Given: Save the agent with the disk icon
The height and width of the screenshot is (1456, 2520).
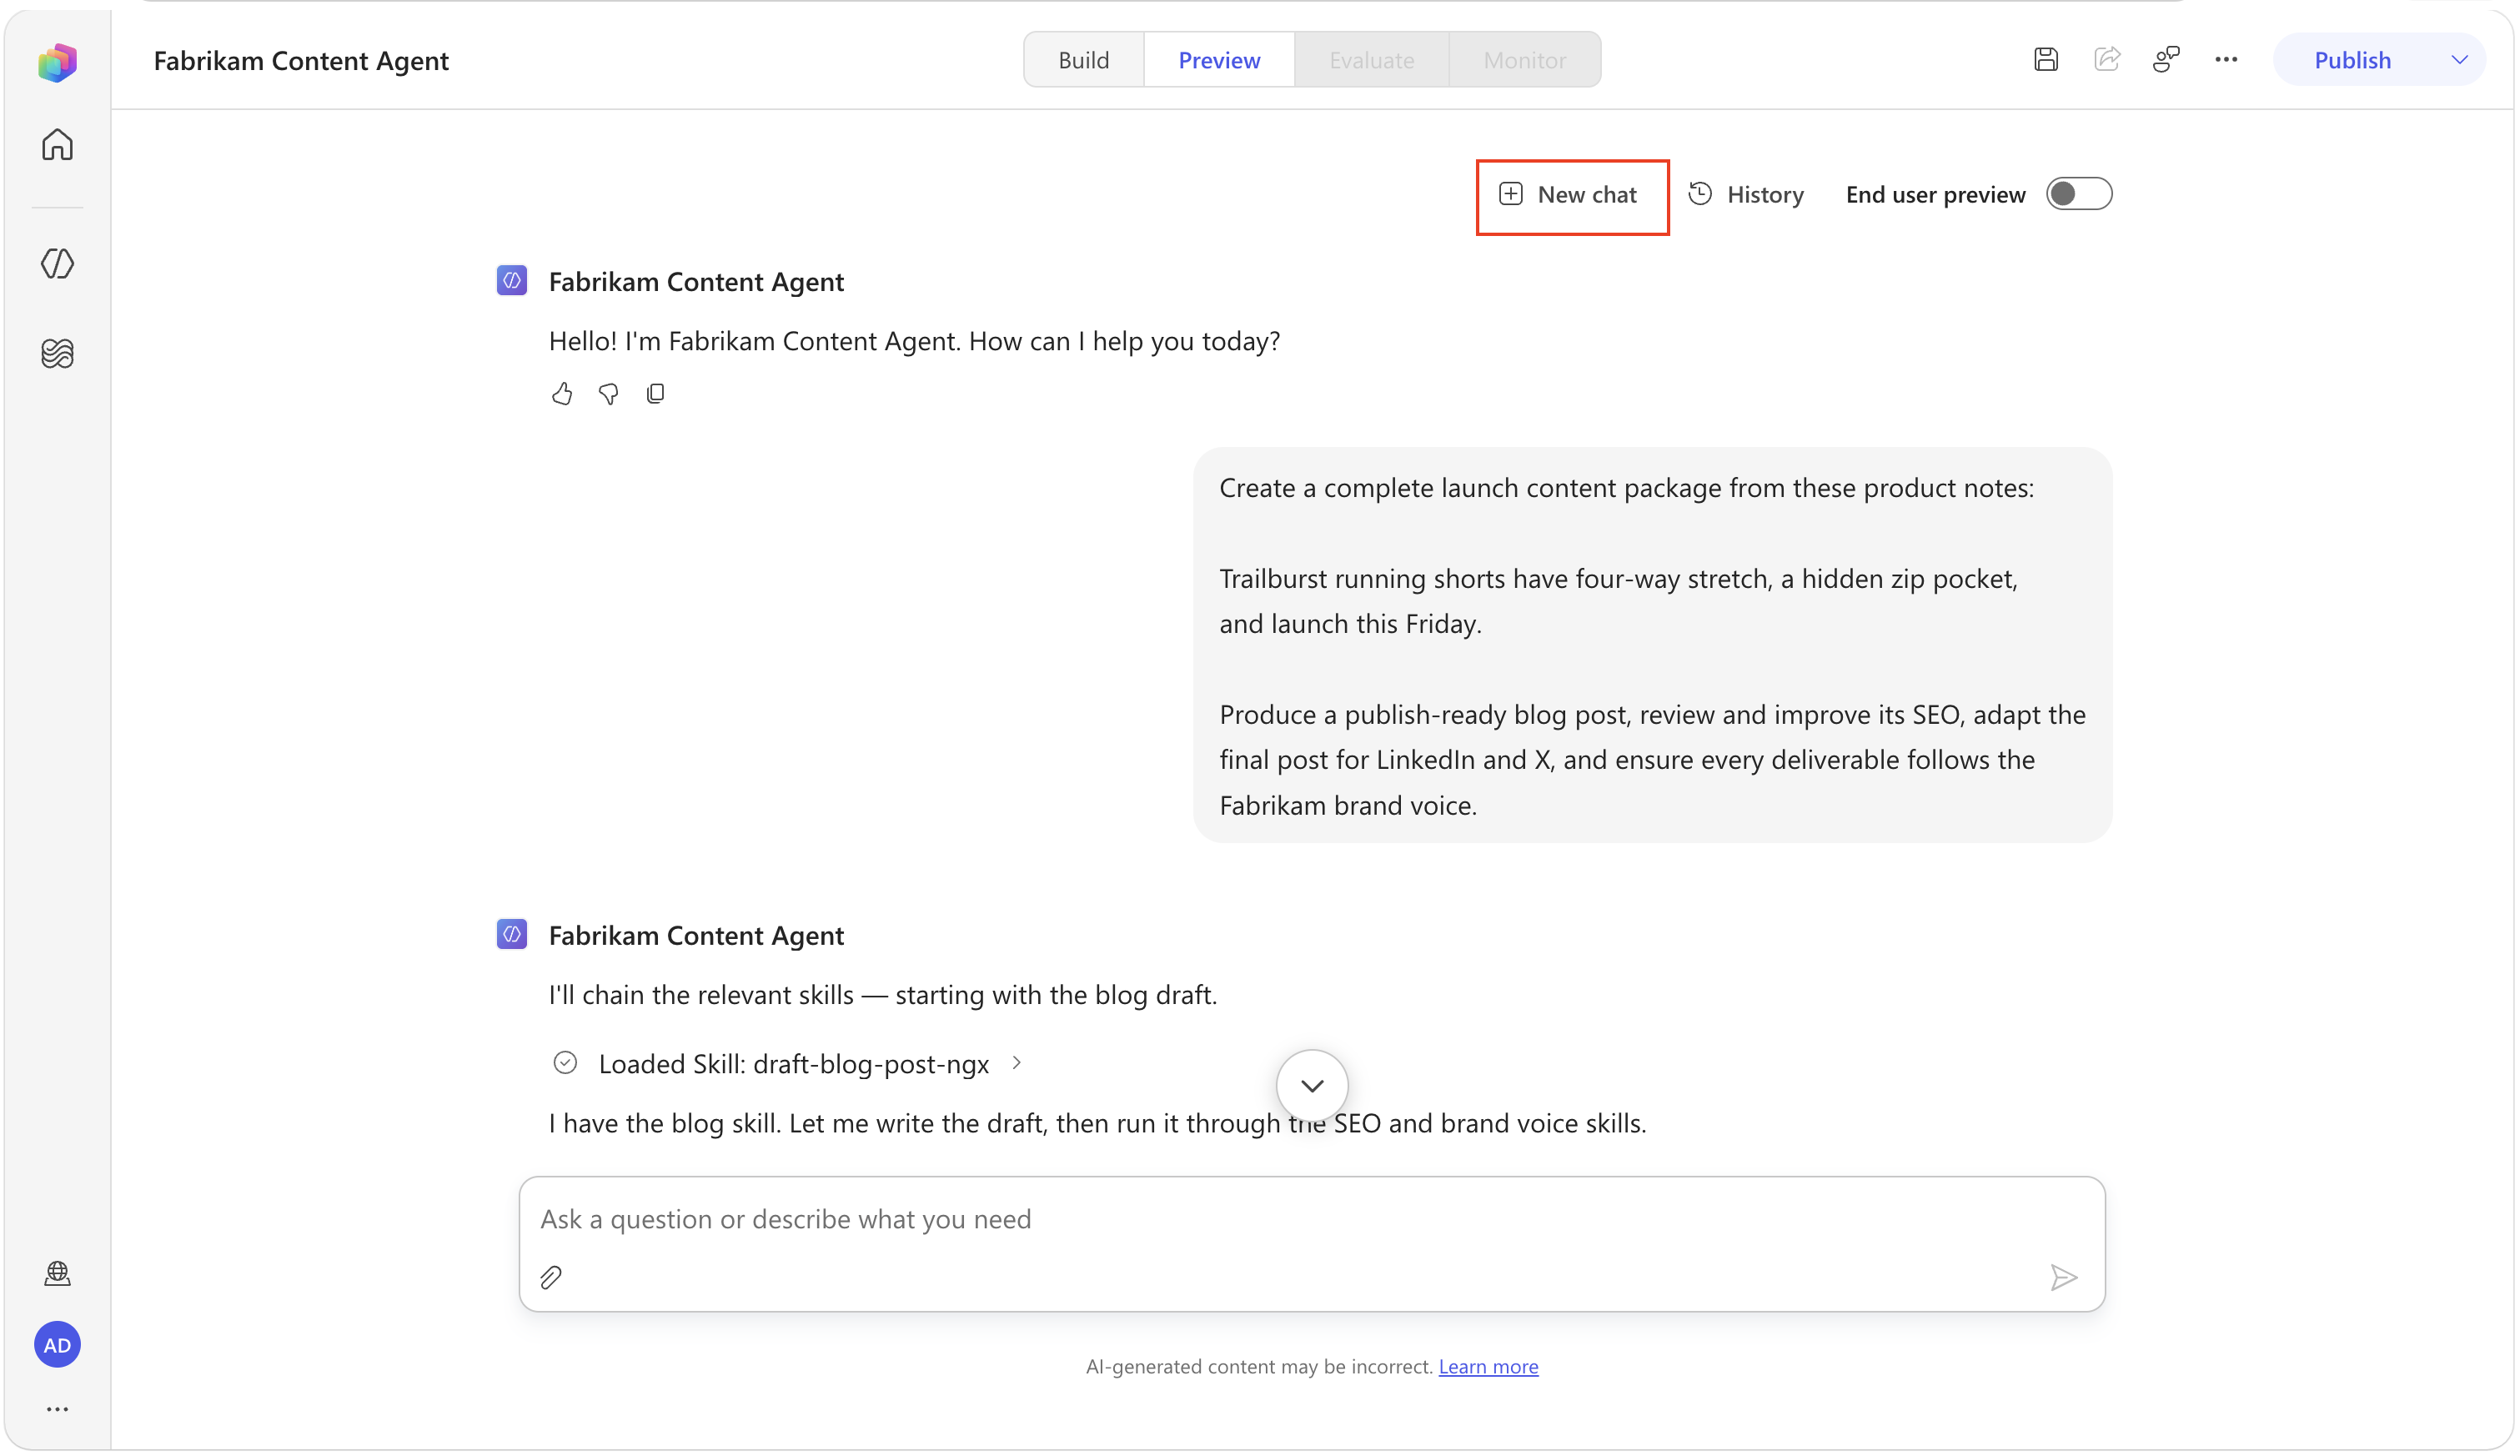Looking at the screenshot, I should [2046, 60].
